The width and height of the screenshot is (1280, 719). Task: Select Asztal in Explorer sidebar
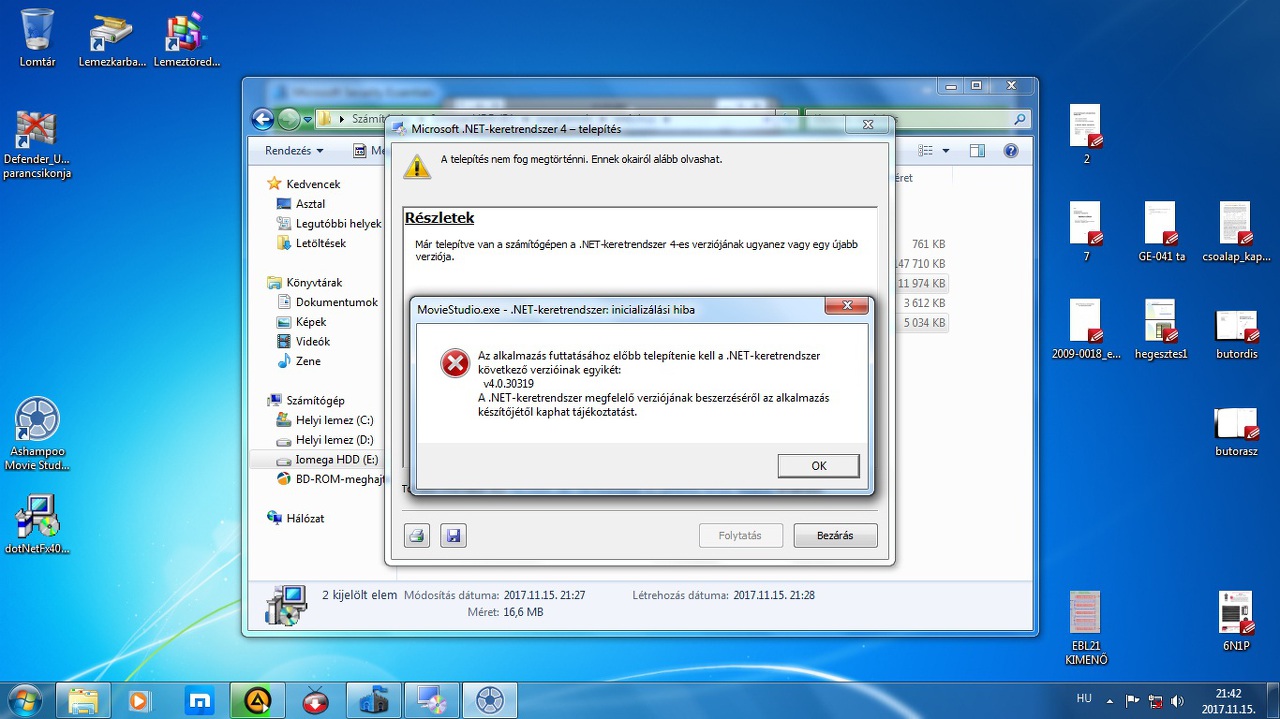coord(310,204)
